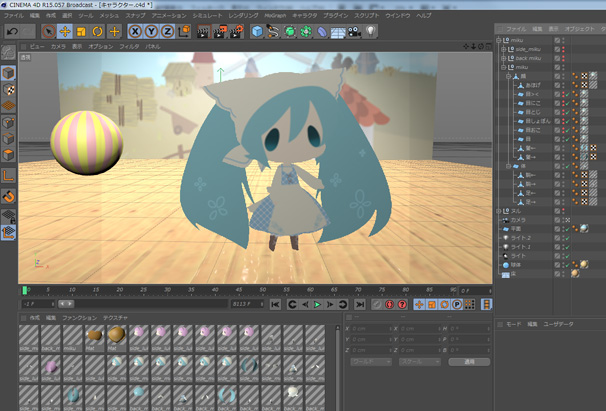Image resolution: width=606 pixels, height=411 pixels.
Task: Toggle layer checkbox of side_miku row
Action: [557, 49]
